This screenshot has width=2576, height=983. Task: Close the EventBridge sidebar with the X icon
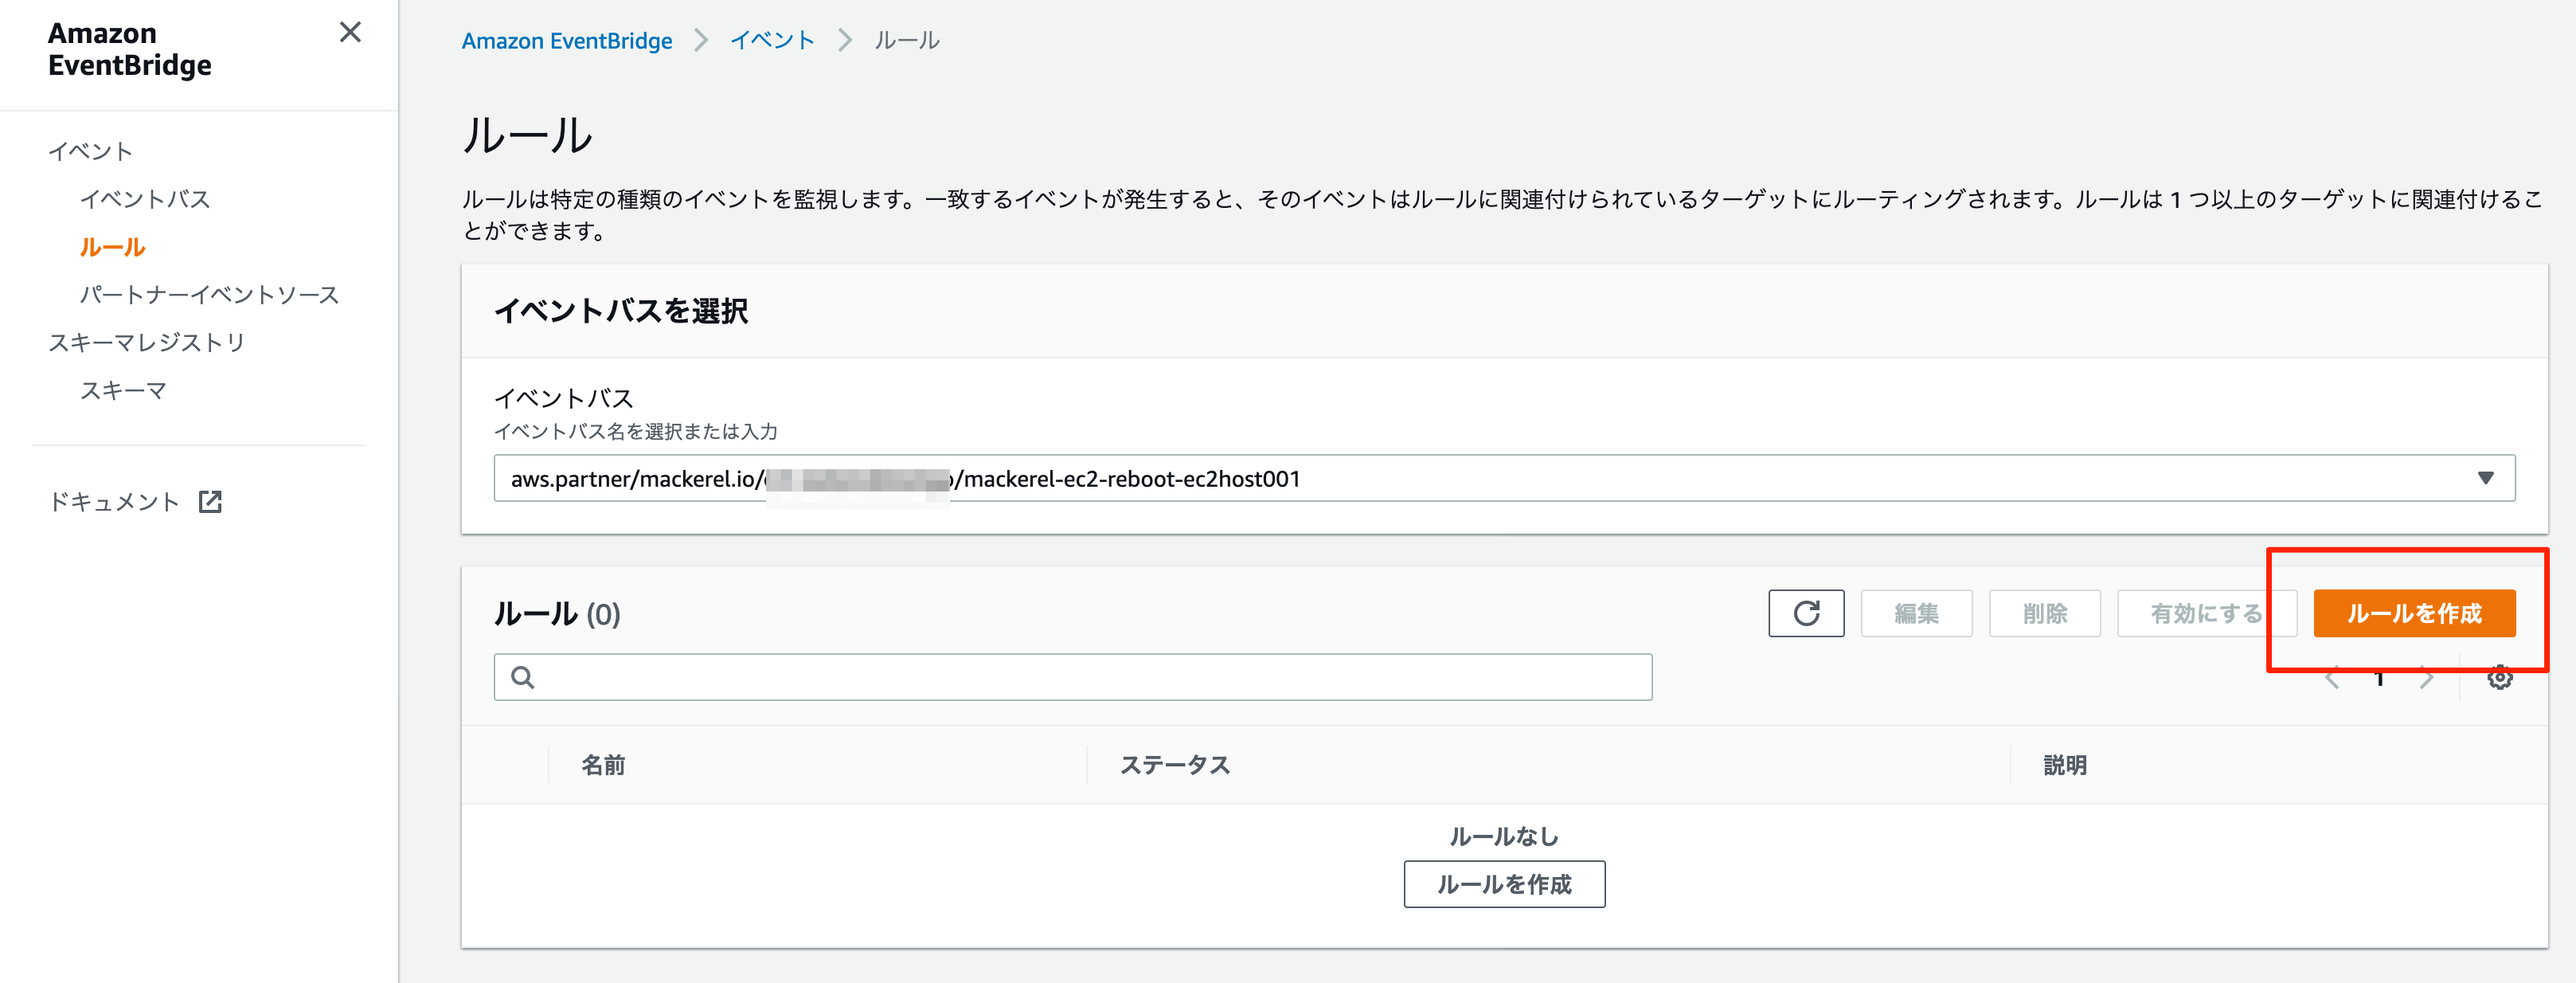pyautogui.click(x=350, y=33)
